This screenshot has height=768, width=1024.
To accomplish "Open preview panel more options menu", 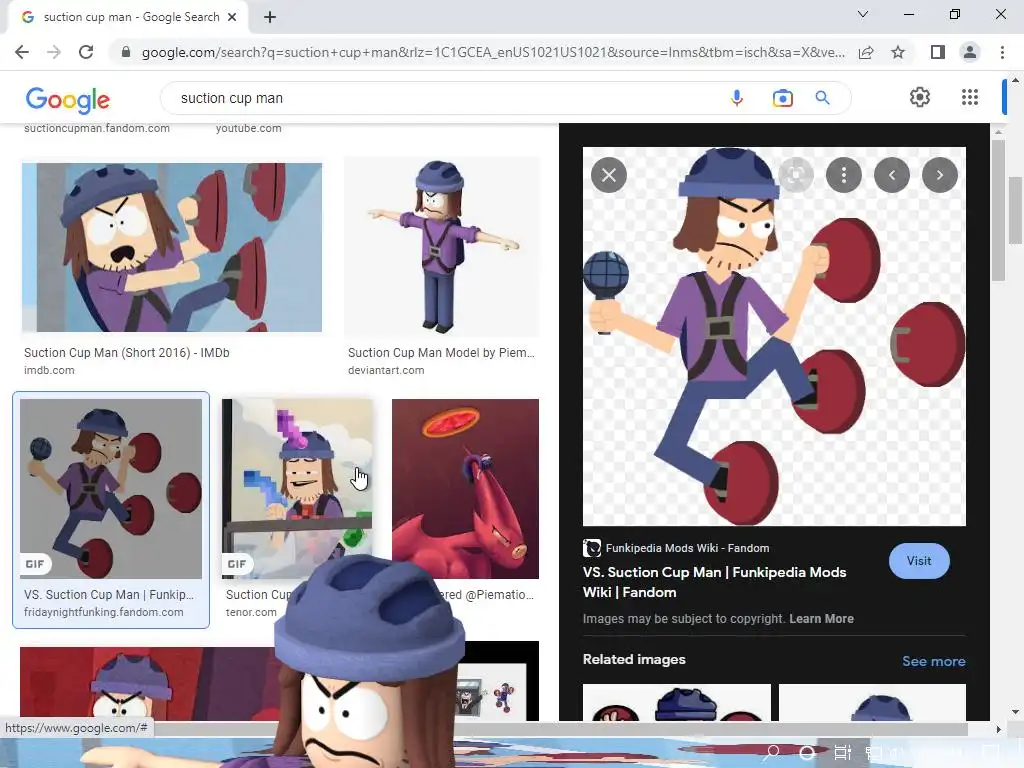I will 844,175.
